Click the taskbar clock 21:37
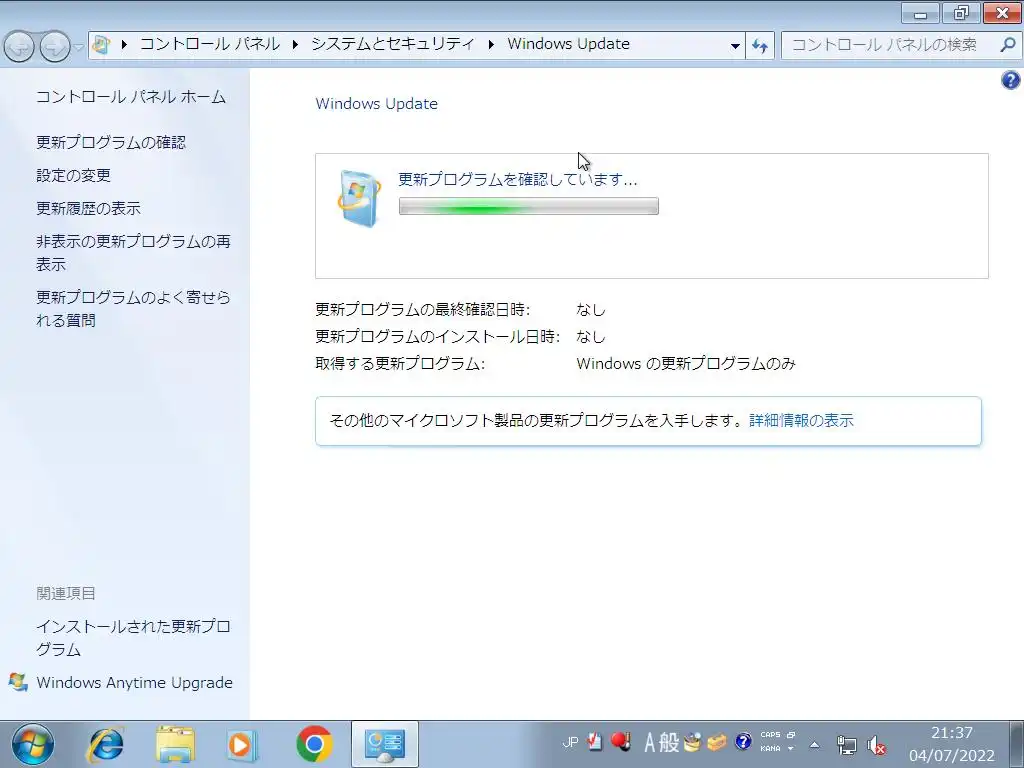This screenshot has height=768, width=1024. (952, 733)
